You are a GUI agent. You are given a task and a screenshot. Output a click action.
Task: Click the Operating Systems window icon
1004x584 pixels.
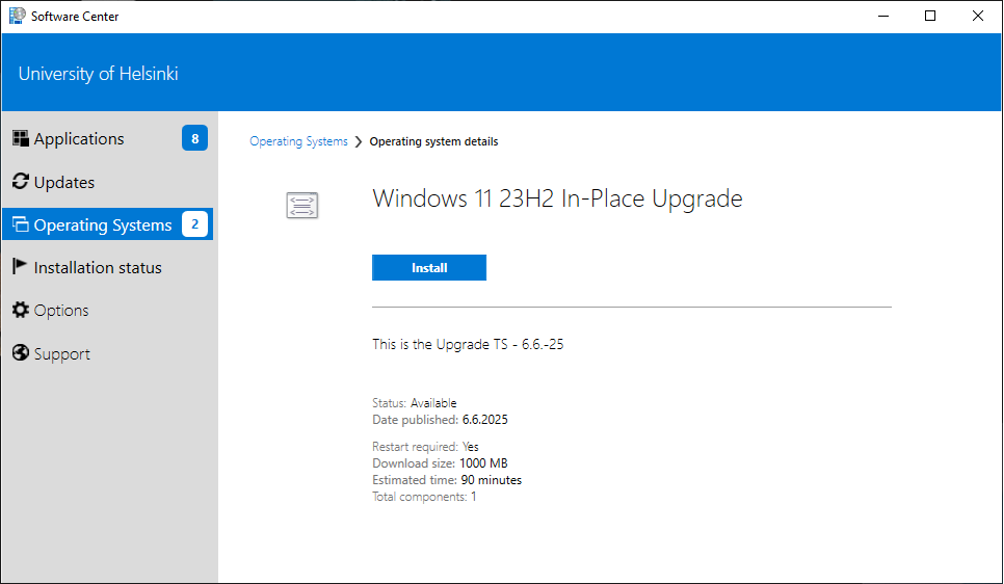click(20, 225)
